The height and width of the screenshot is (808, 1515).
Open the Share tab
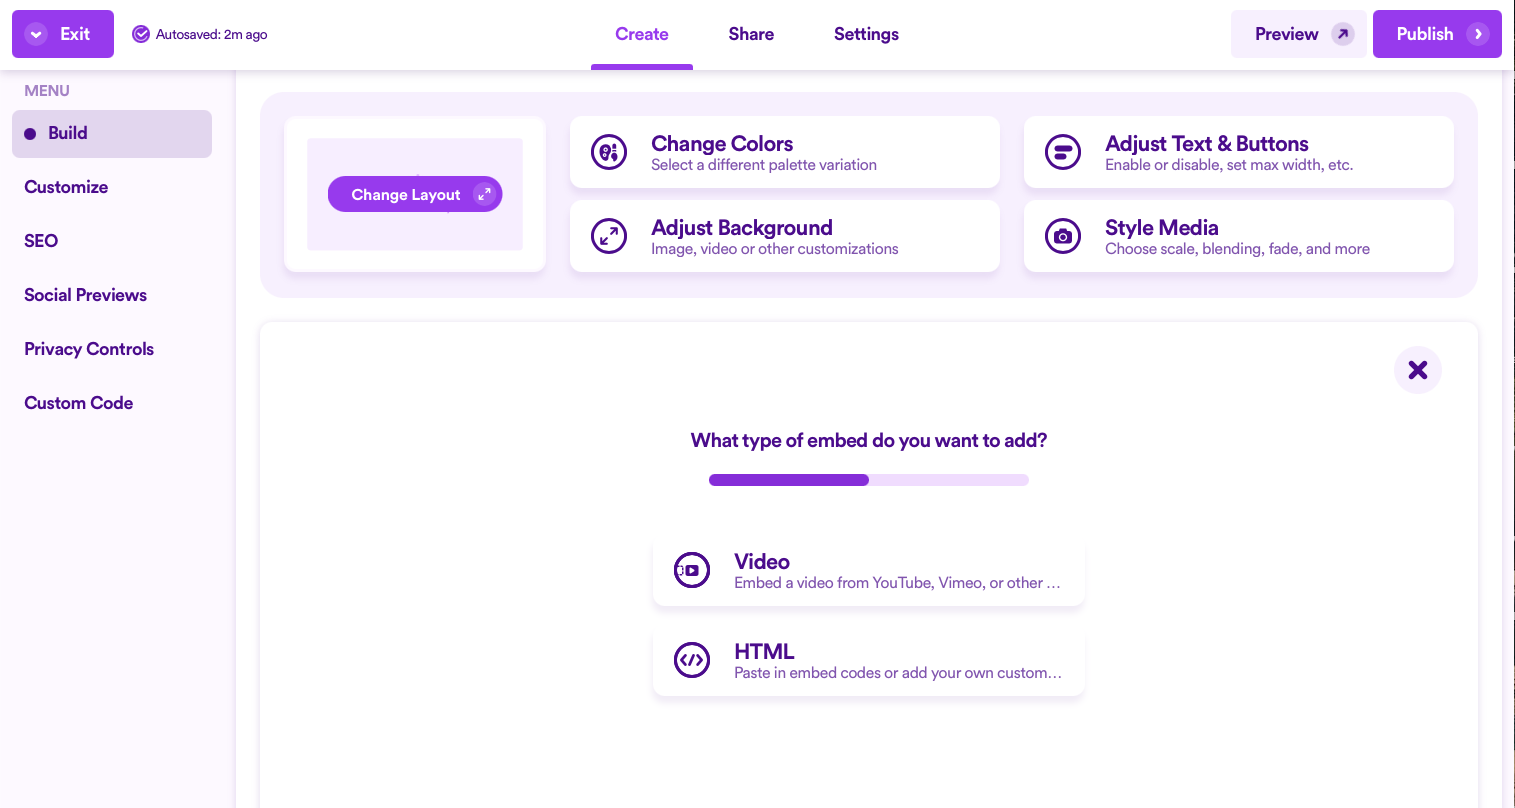click(x=751, y=34)
